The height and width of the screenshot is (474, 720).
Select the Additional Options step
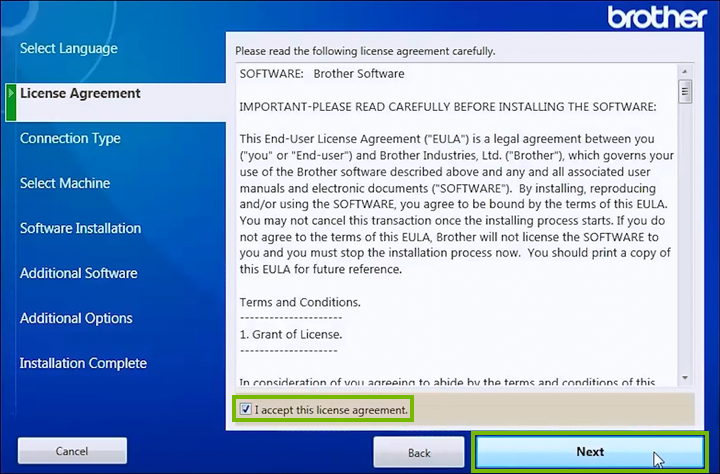pos(76,318)
